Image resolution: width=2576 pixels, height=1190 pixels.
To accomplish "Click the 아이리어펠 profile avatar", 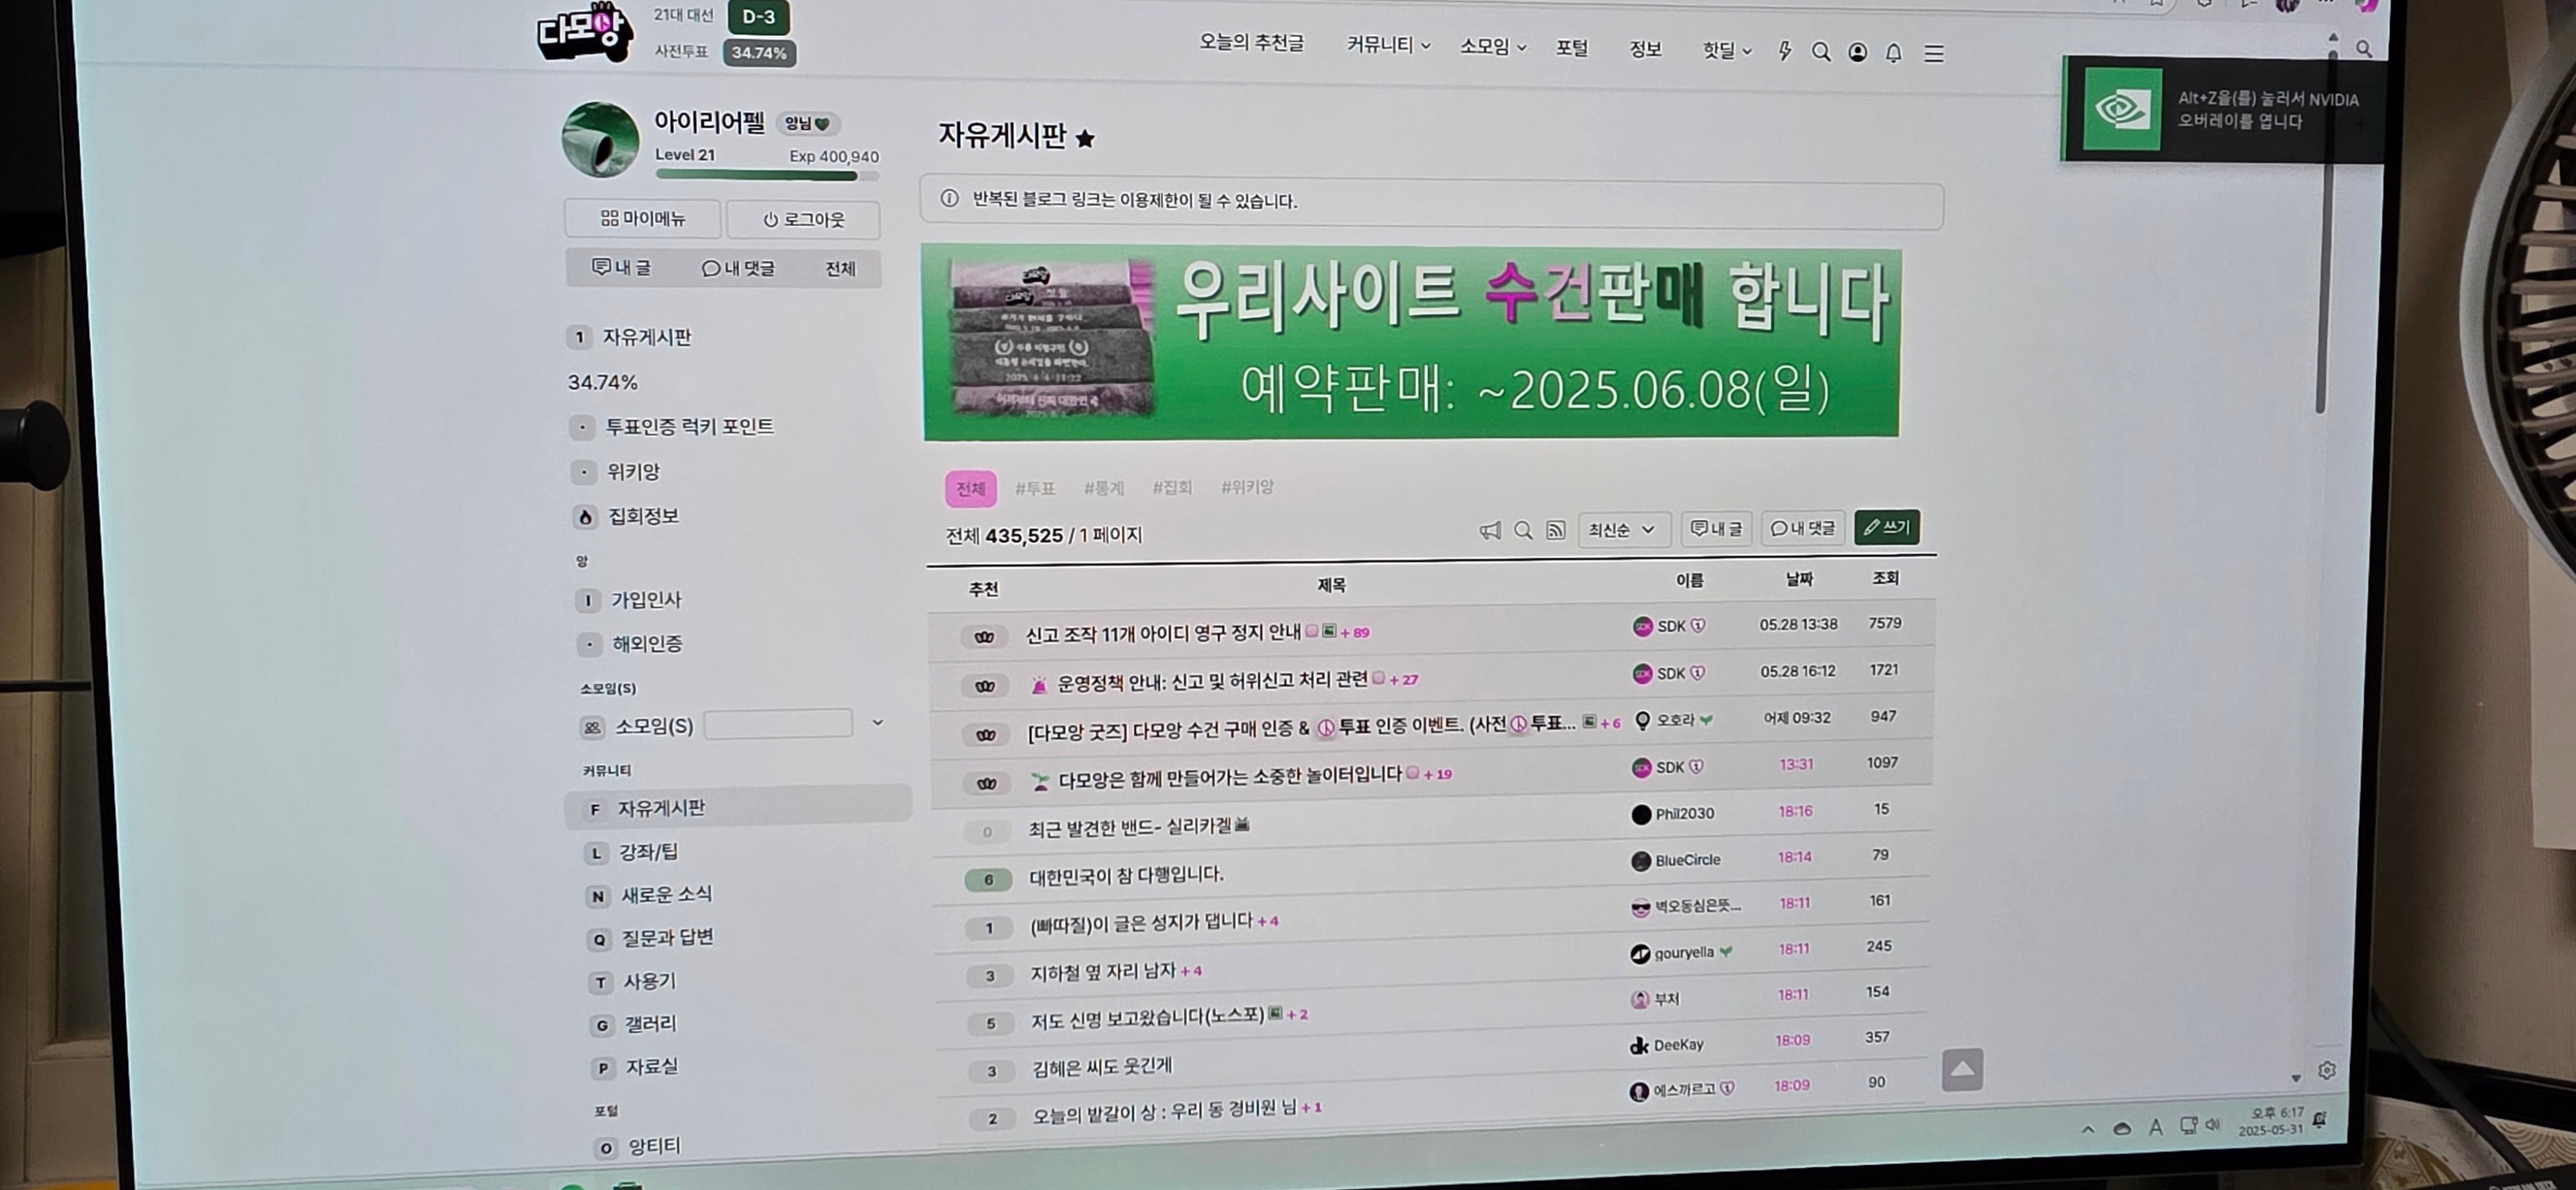I will (600, 139).
